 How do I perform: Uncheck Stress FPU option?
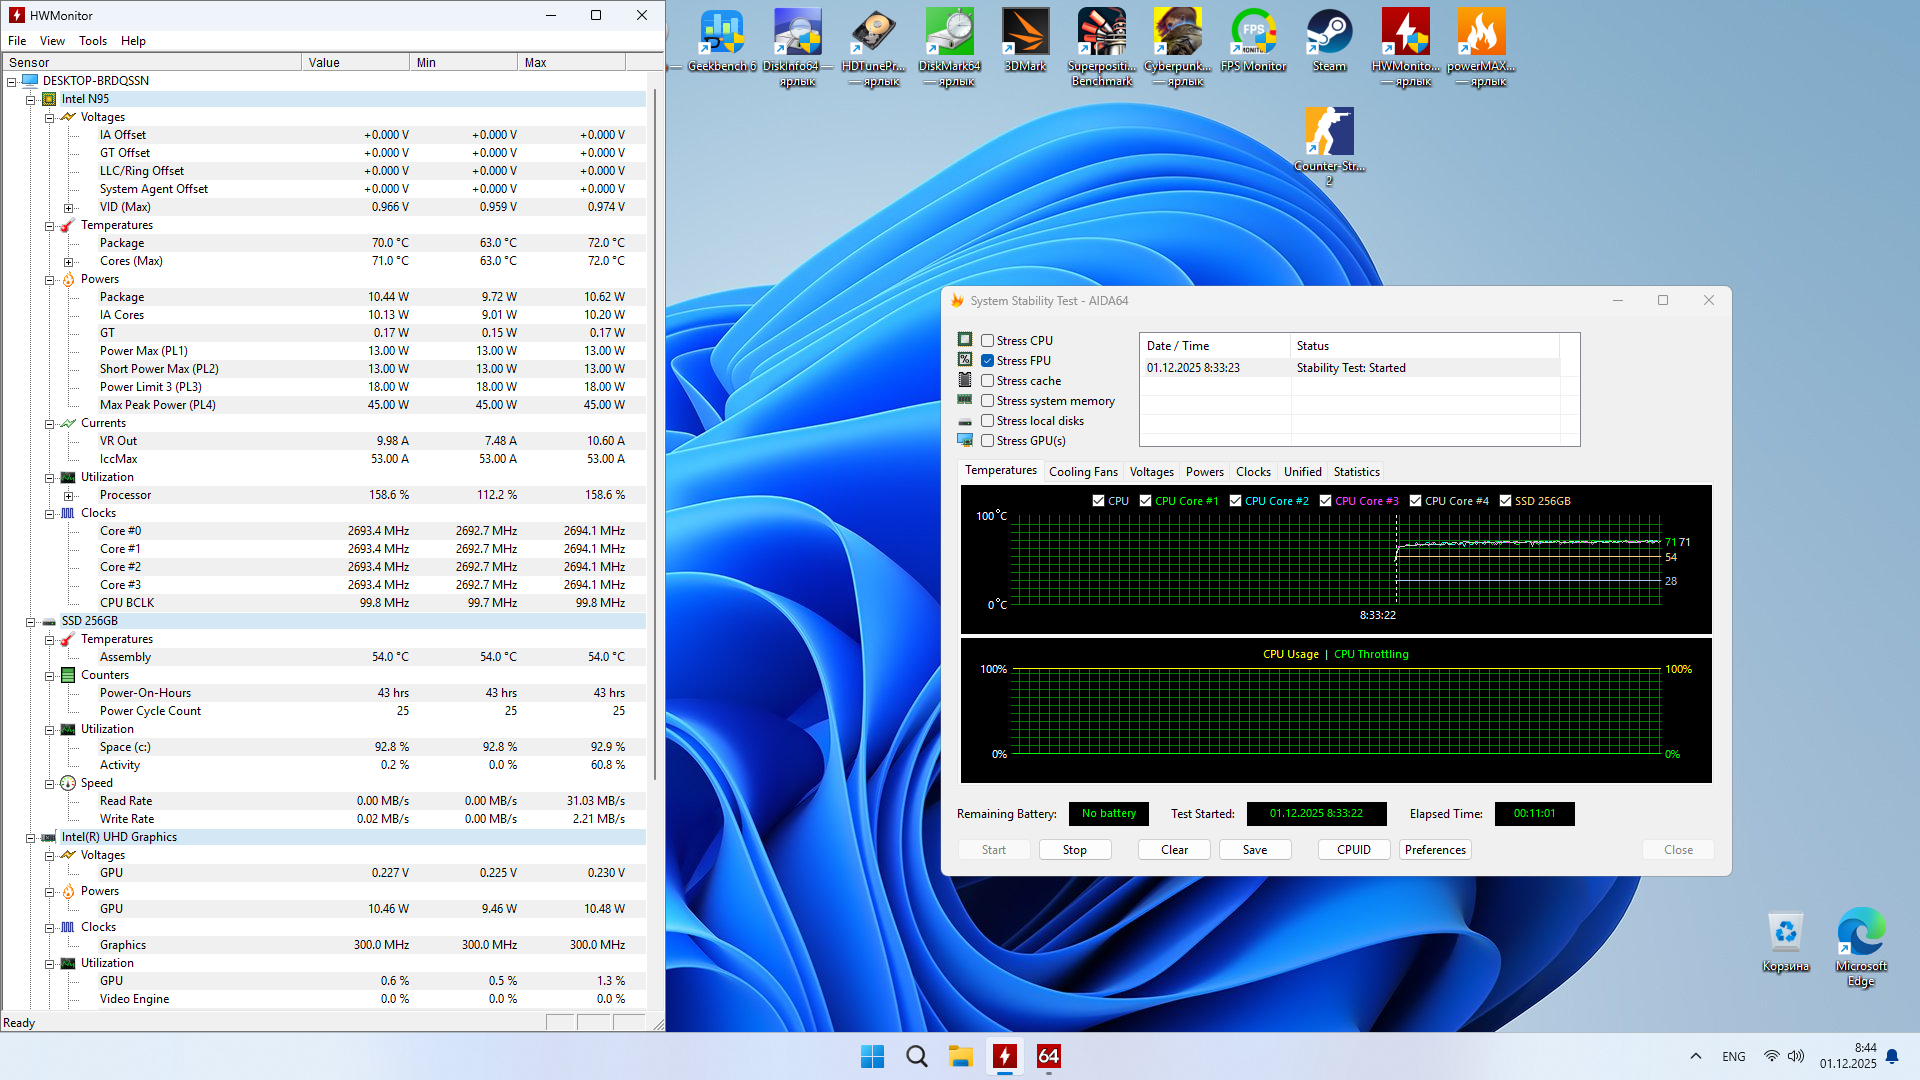click(987, 361)
